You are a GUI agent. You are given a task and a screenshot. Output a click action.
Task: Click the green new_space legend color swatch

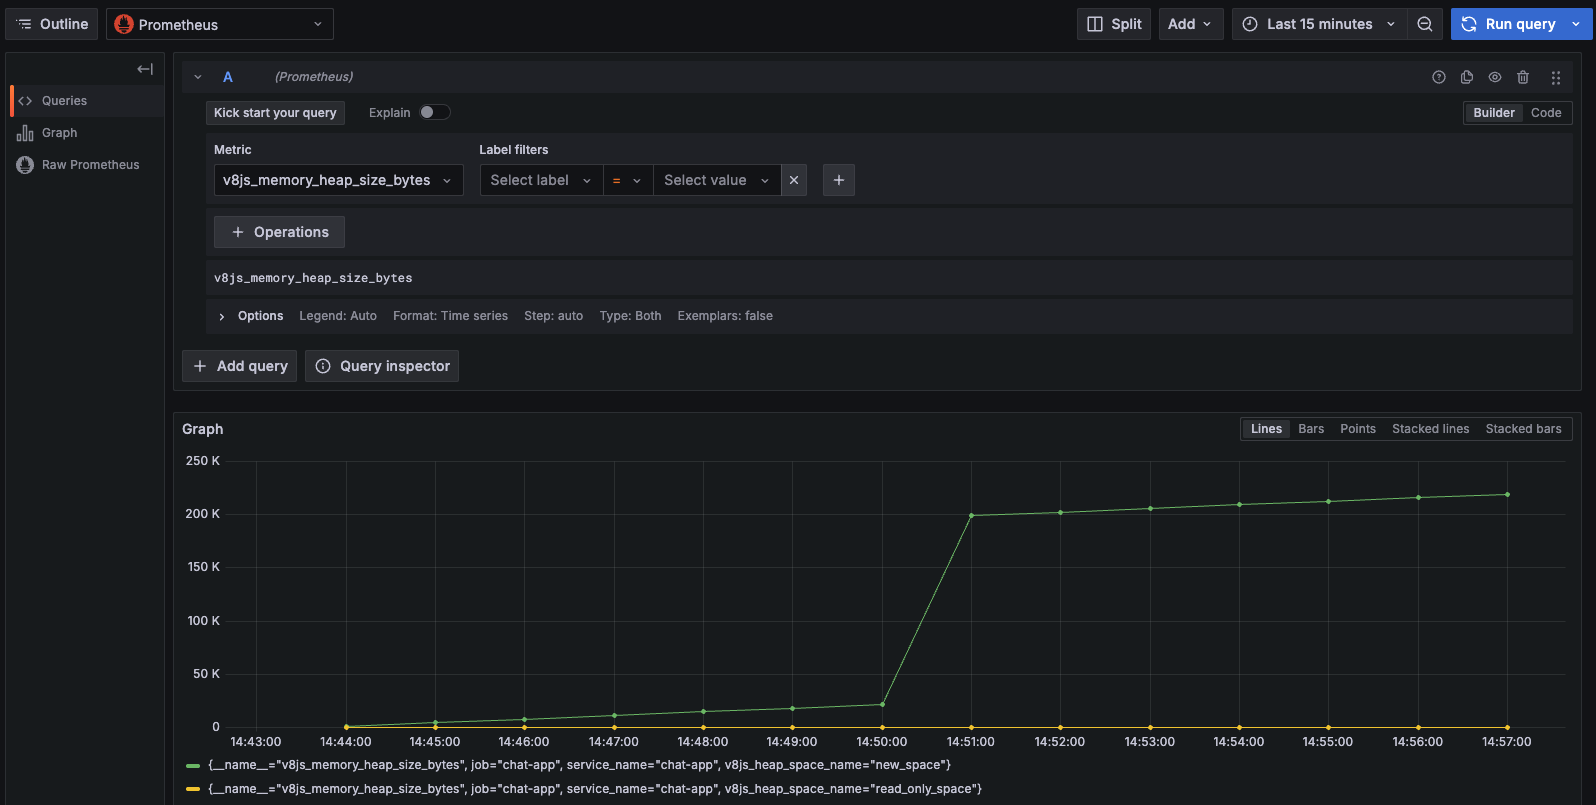[x=193, y=765]
